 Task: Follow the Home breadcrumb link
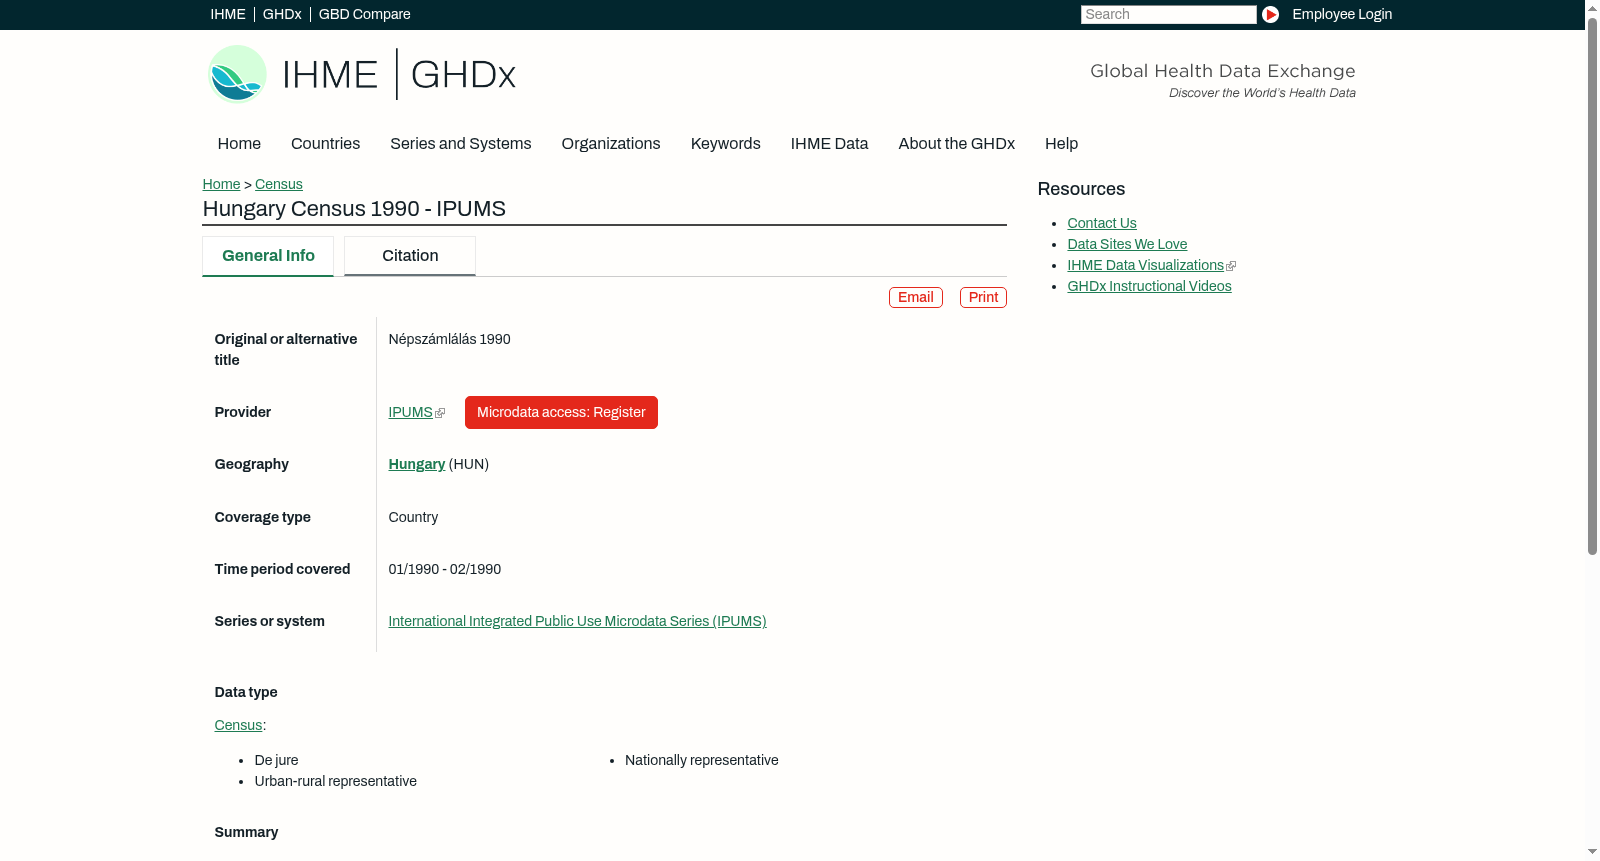coord(221,184)
